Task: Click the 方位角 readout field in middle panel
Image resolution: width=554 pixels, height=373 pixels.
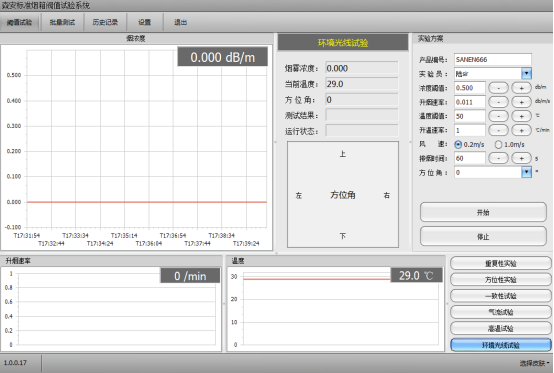Action: point(362,100)
